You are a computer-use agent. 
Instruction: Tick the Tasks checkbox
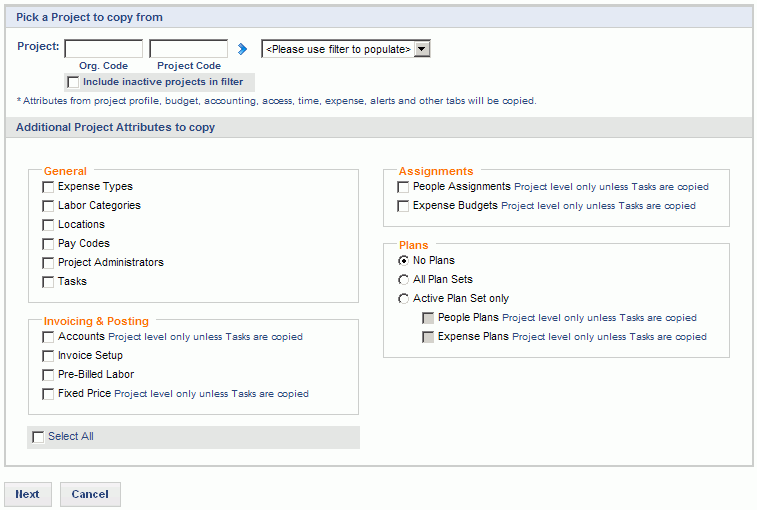click(x=48, y=282)
